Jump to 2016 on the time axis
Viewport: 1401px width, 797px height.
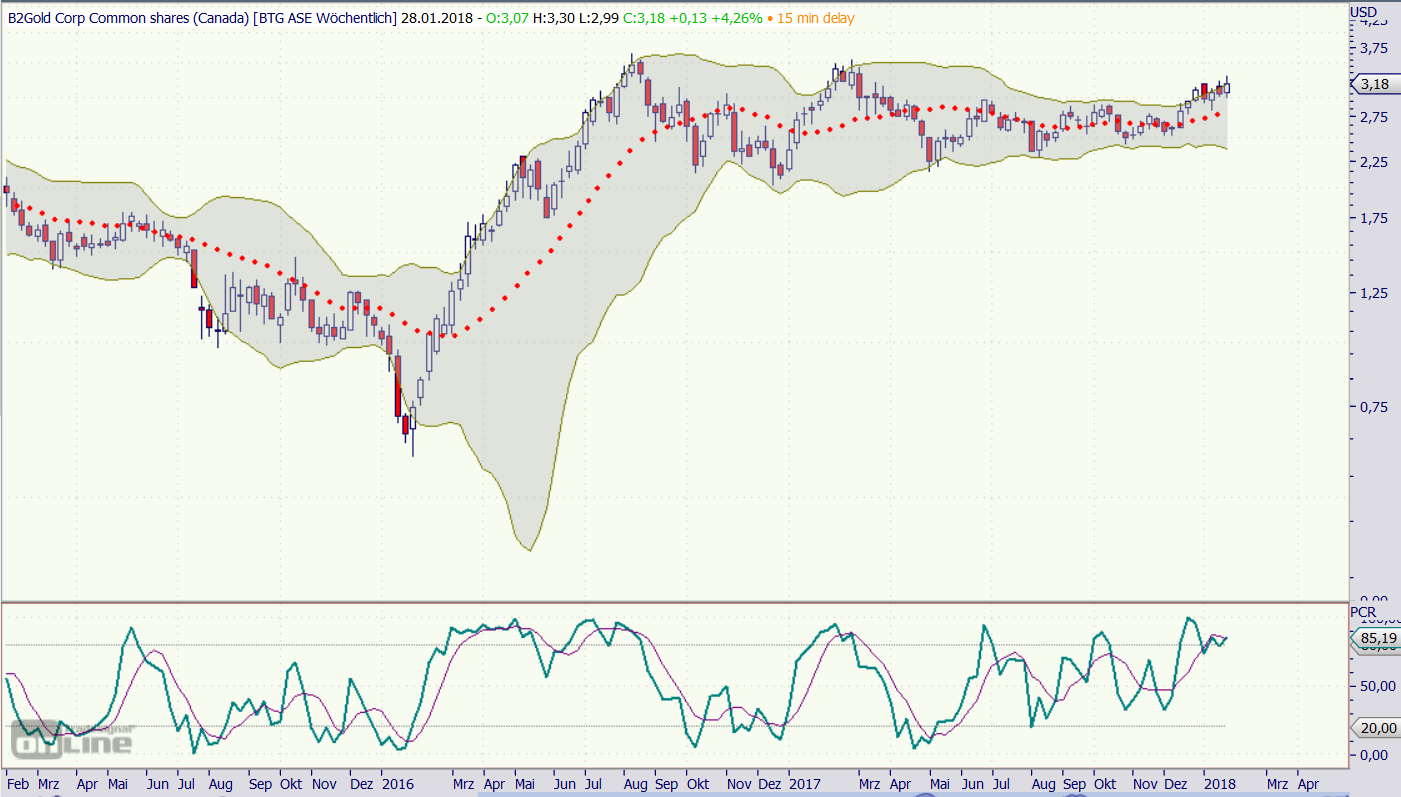(396, 786)
